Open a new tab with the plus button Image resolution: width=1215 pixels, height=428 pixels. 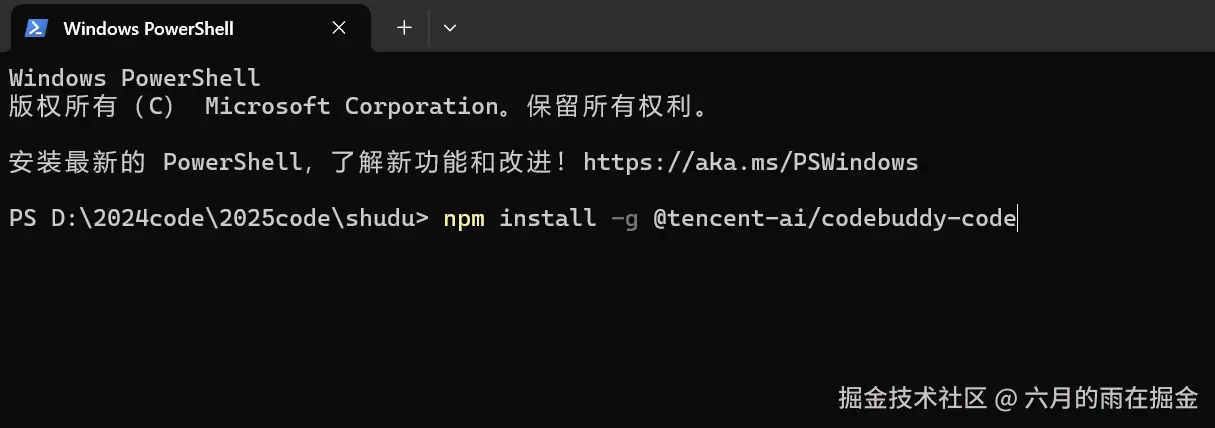click(x=404, y=28)
